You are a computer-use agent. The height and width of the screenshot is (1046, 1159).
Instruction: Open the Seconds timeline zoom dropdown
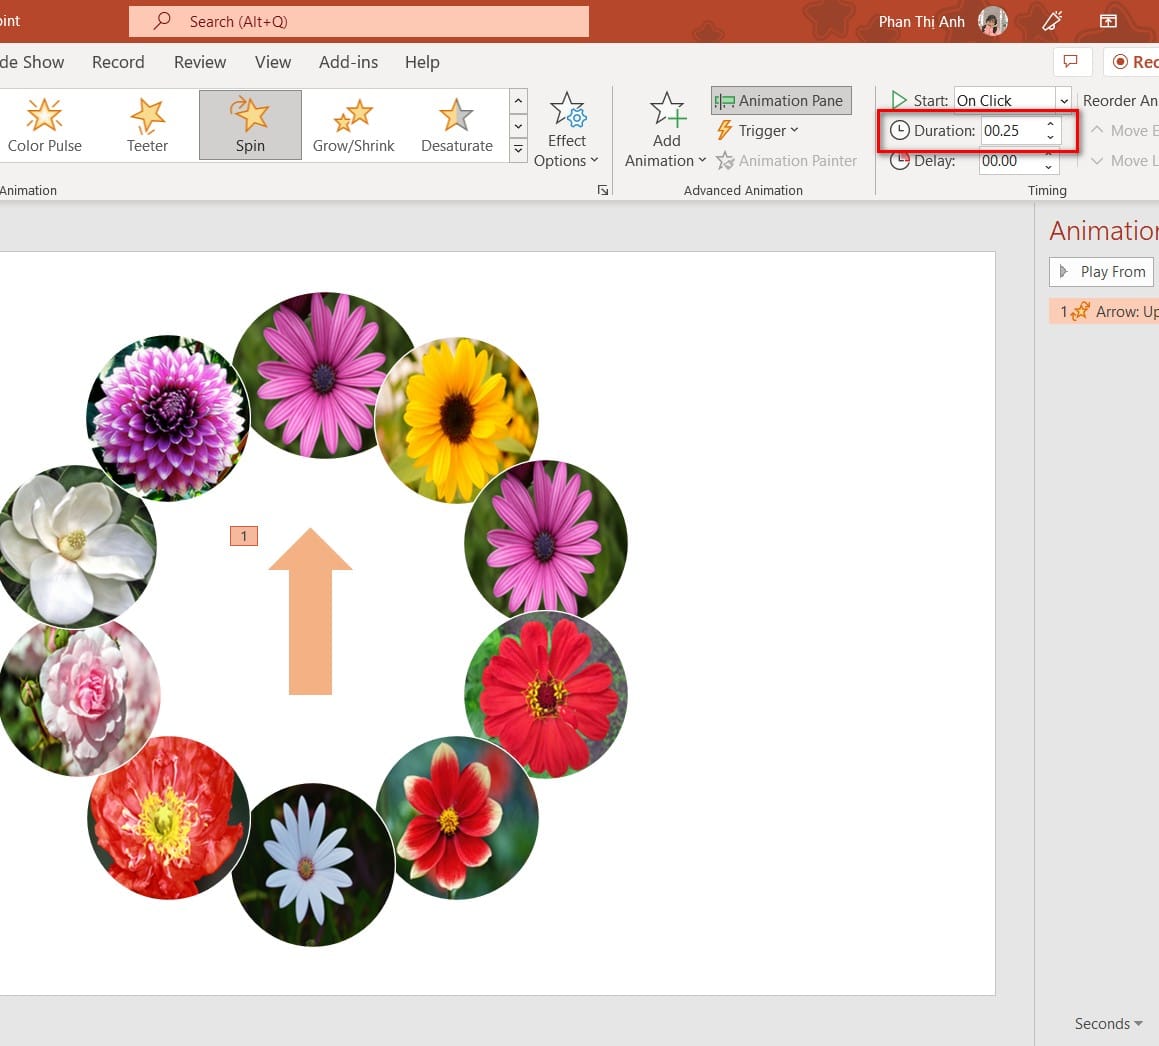[x=1108, y=1024]
